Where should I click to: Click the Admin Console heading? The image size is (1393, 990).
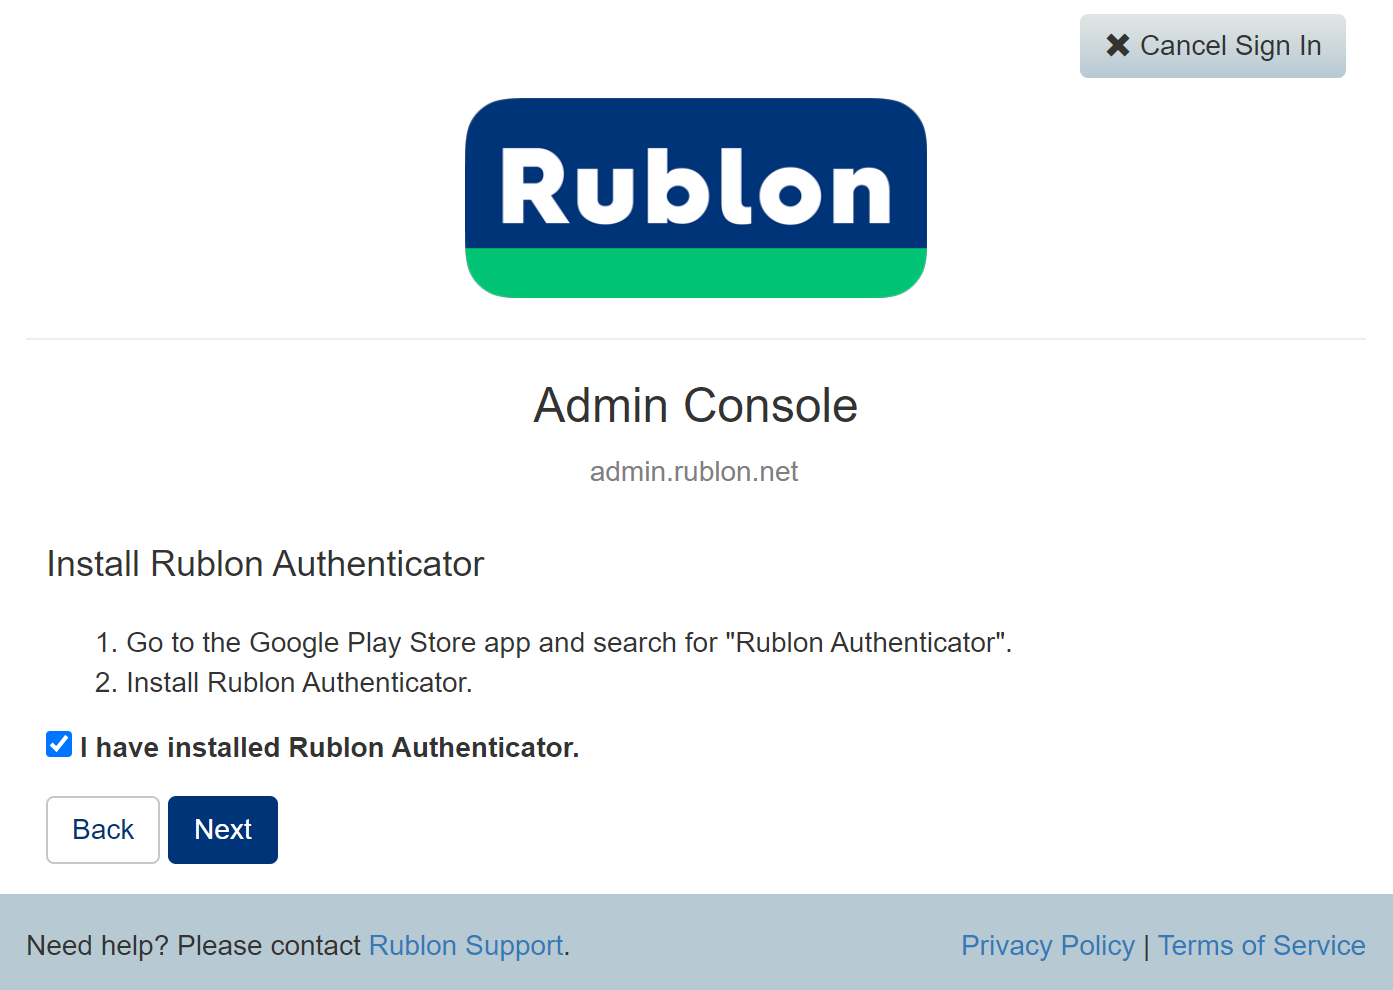(x=695, y=406)
